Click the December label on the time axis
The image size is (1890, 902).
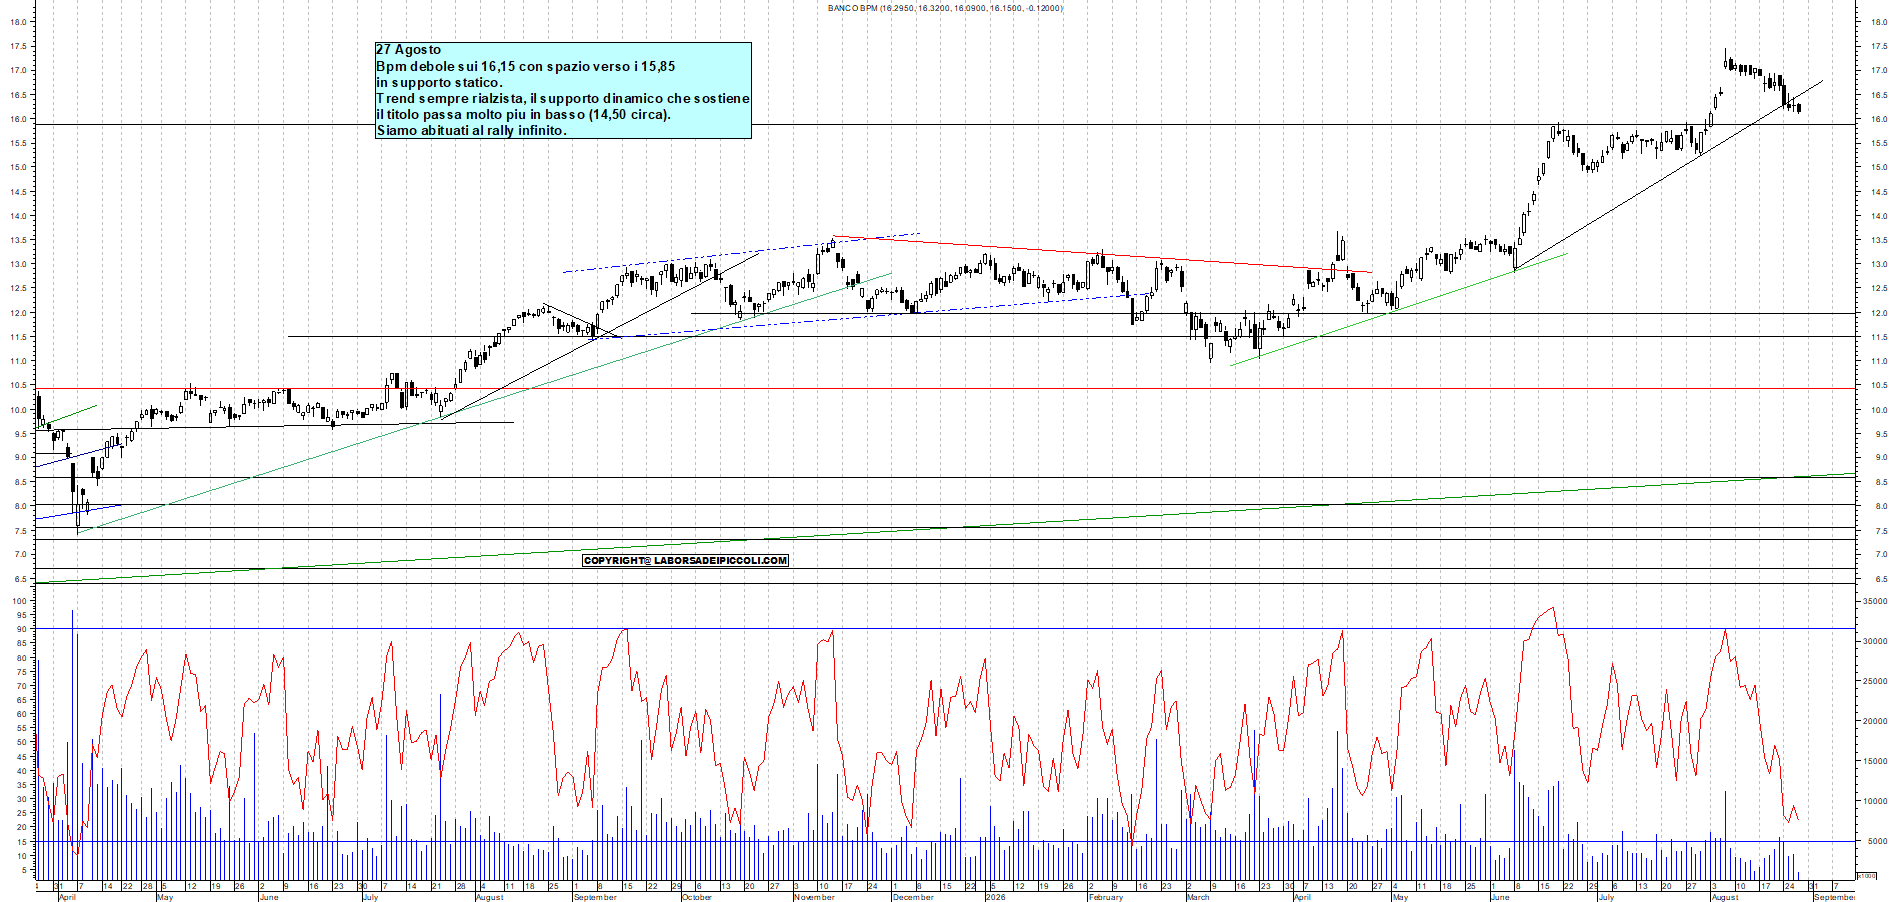click(x=913, y=897)
